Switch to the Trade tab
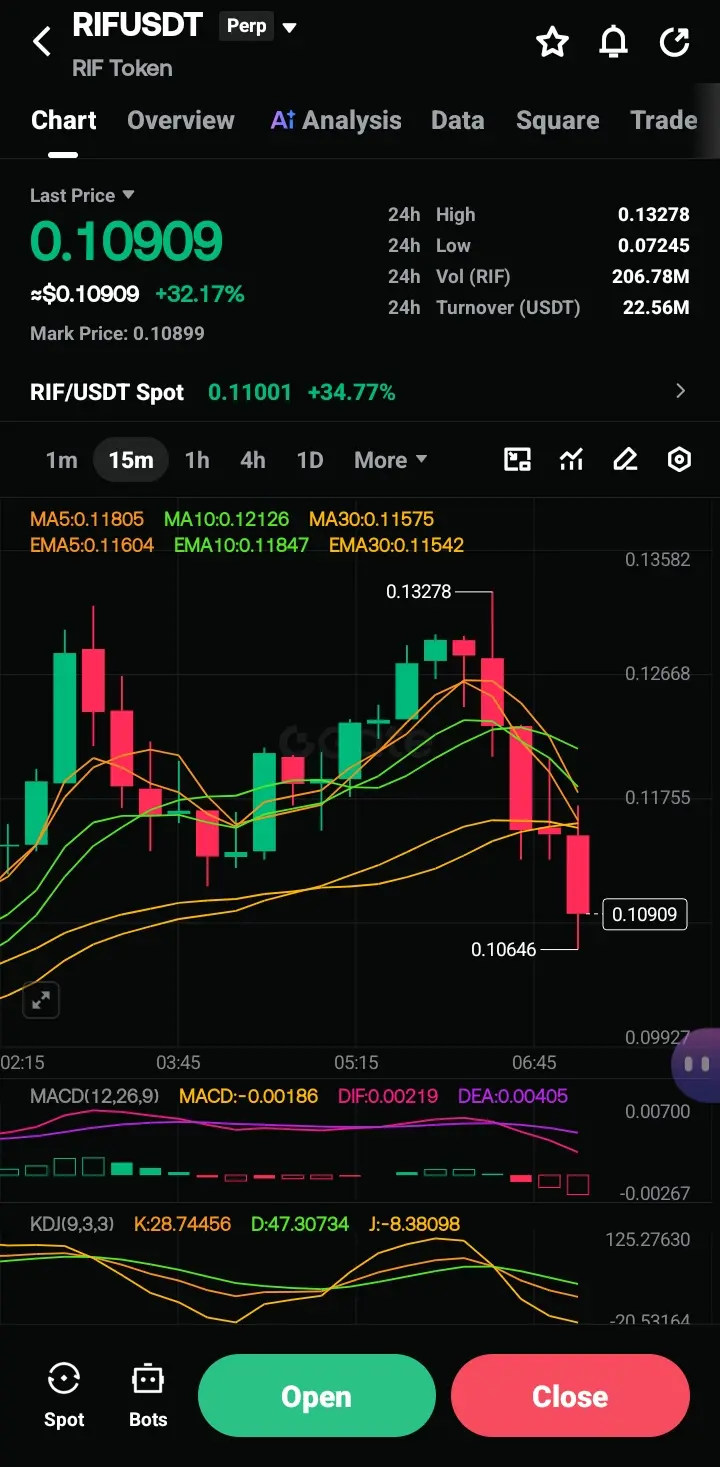 coord(664,120)
